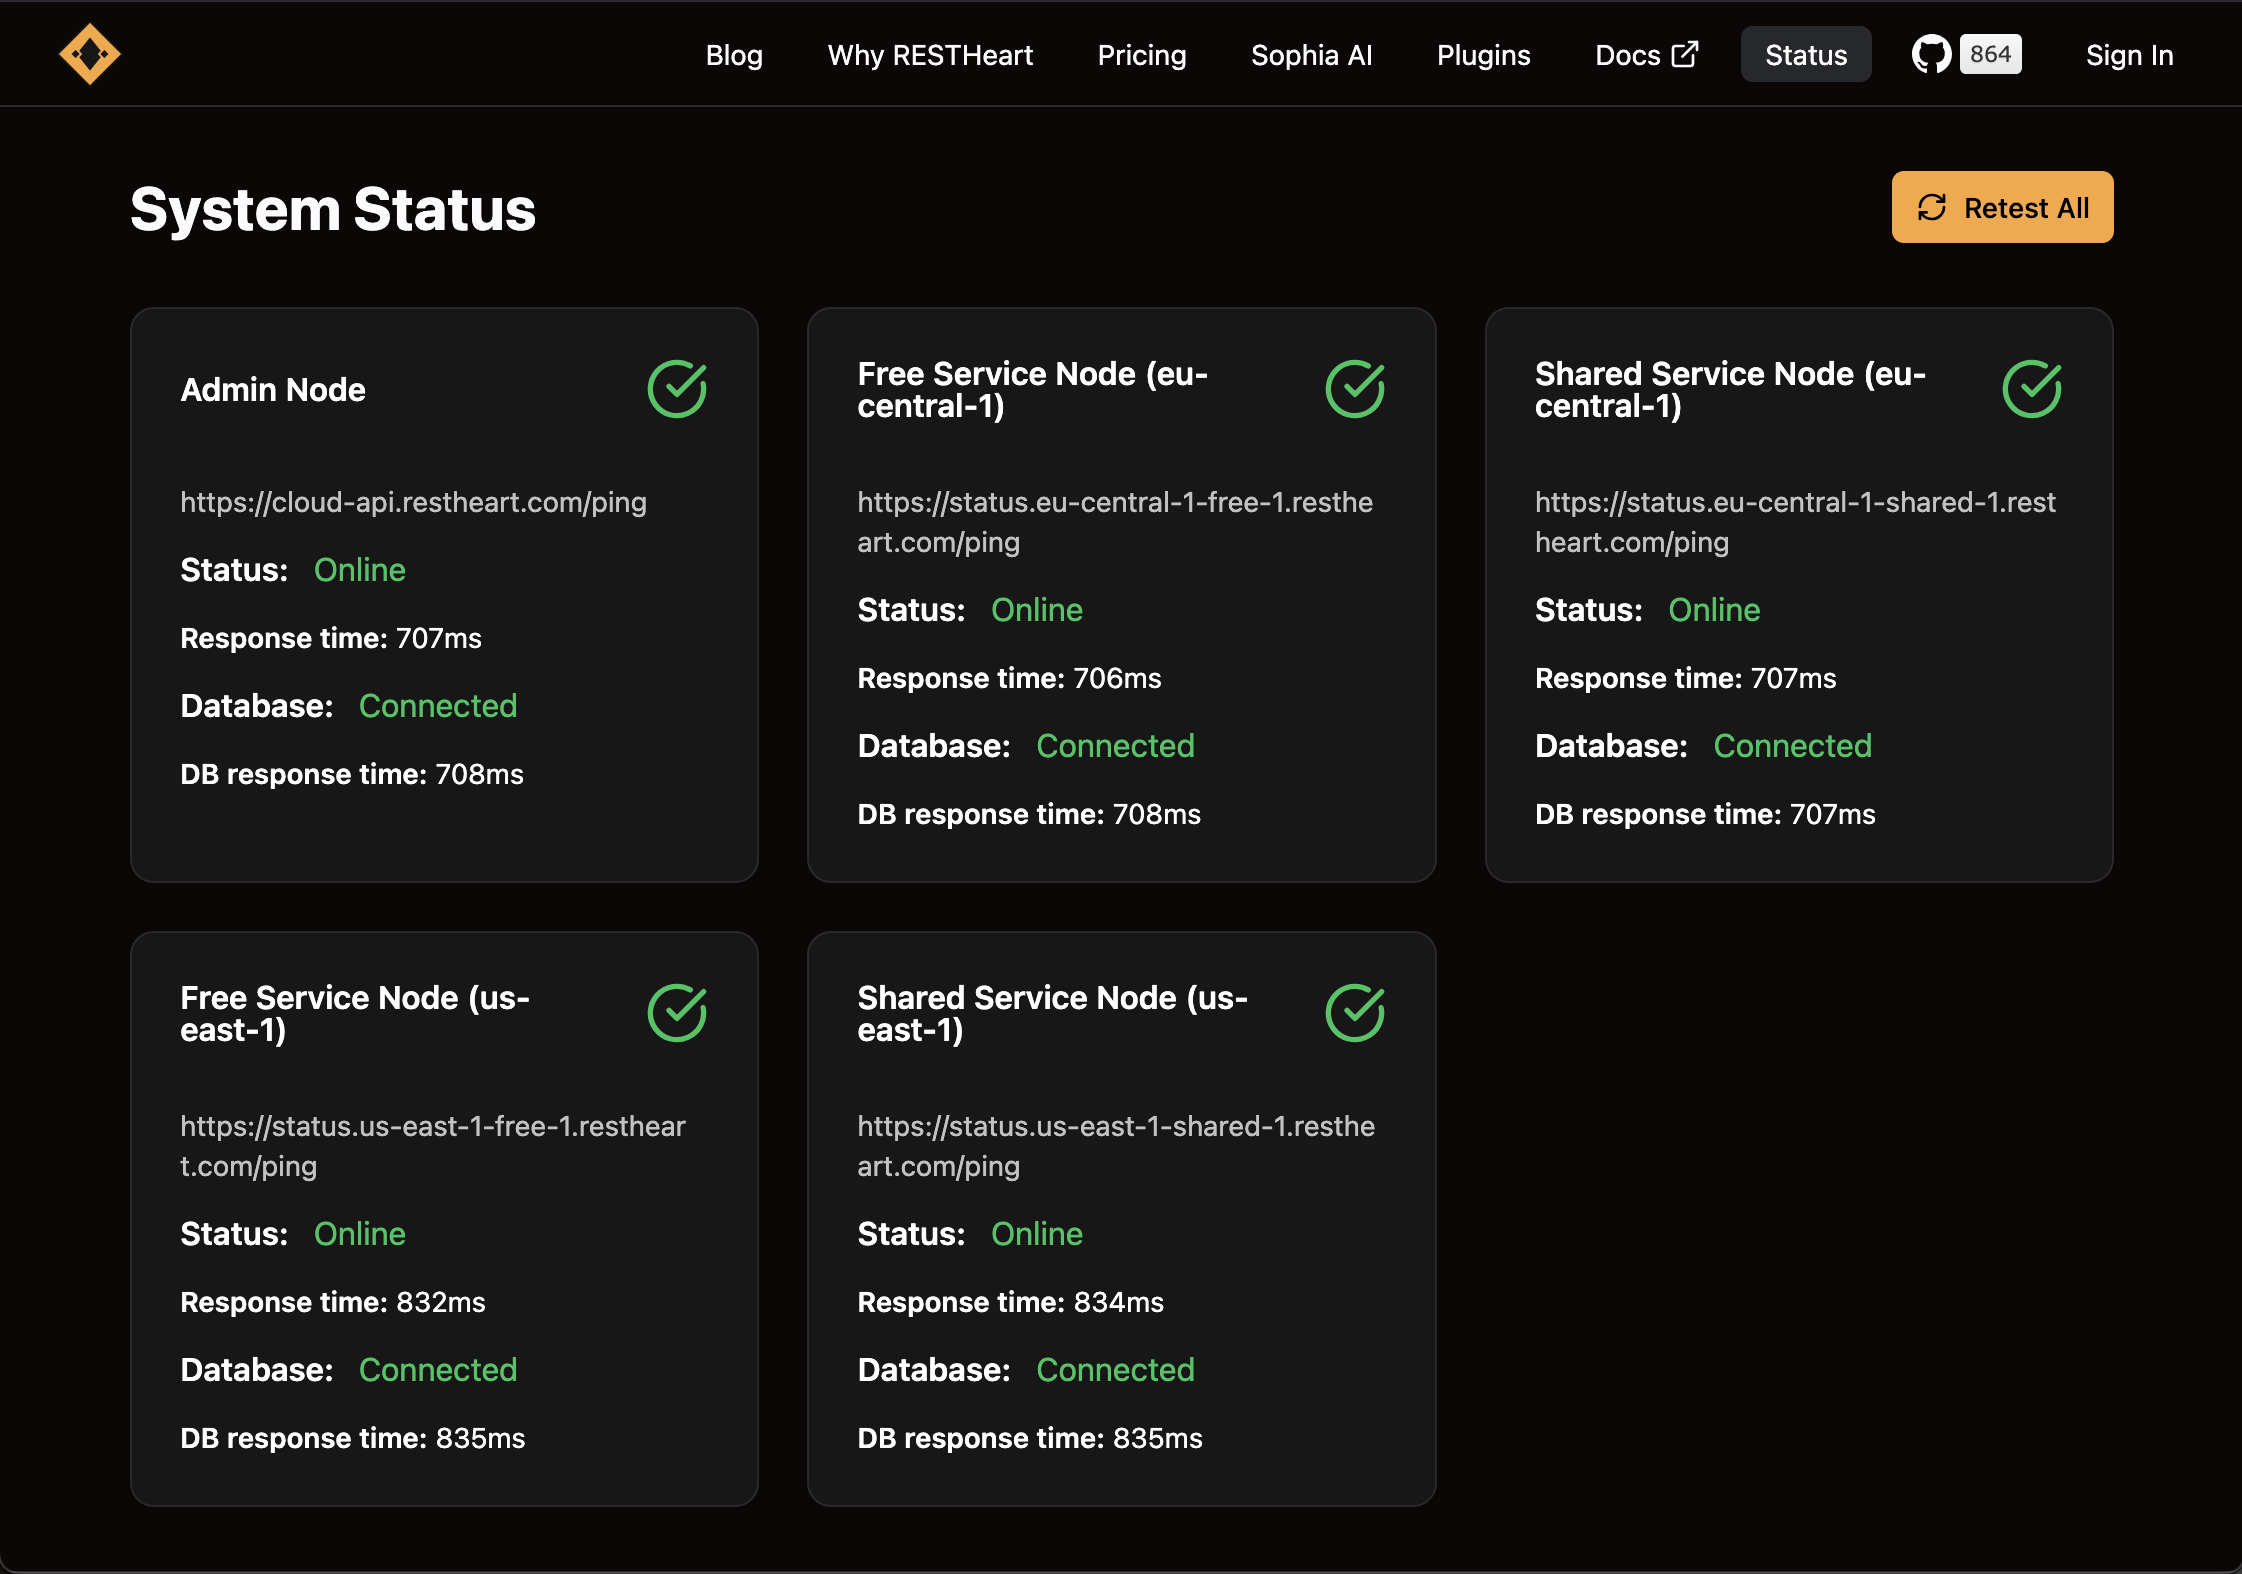Image resolution: width=2242 pixels, height=1574 pixels.
Task: Click Admin Node Online status text
Action: [x=360, y=570]
